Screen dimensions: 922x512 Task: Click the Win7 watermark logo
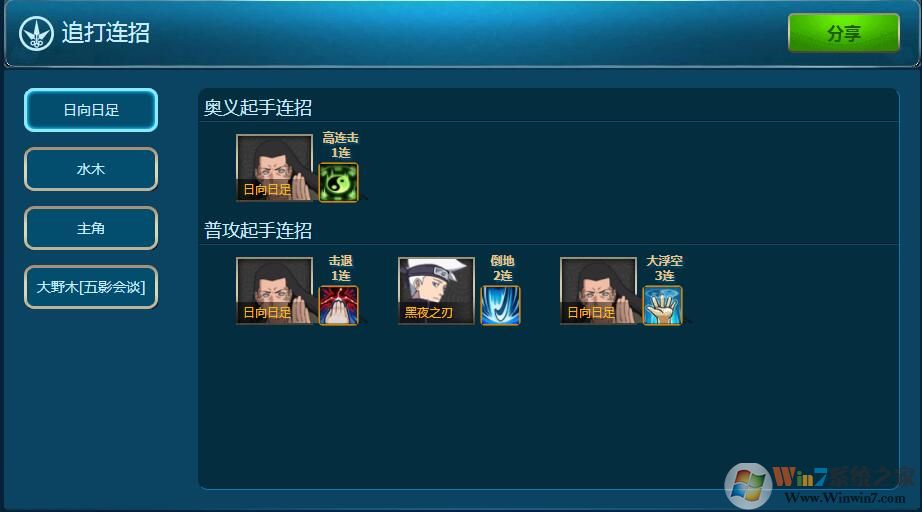749,486
